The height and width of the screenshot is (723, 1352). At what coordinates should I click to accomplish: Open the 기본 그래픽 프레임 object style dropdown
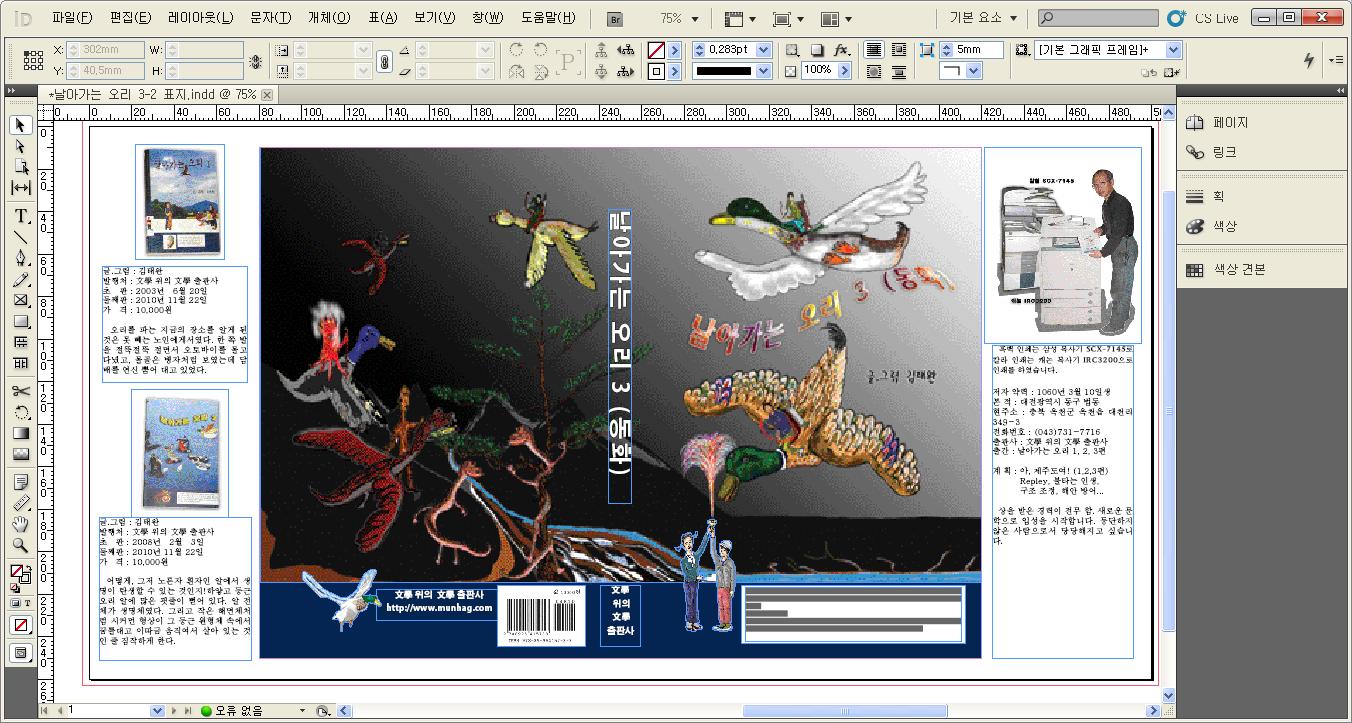click(x=1174, y=50)
